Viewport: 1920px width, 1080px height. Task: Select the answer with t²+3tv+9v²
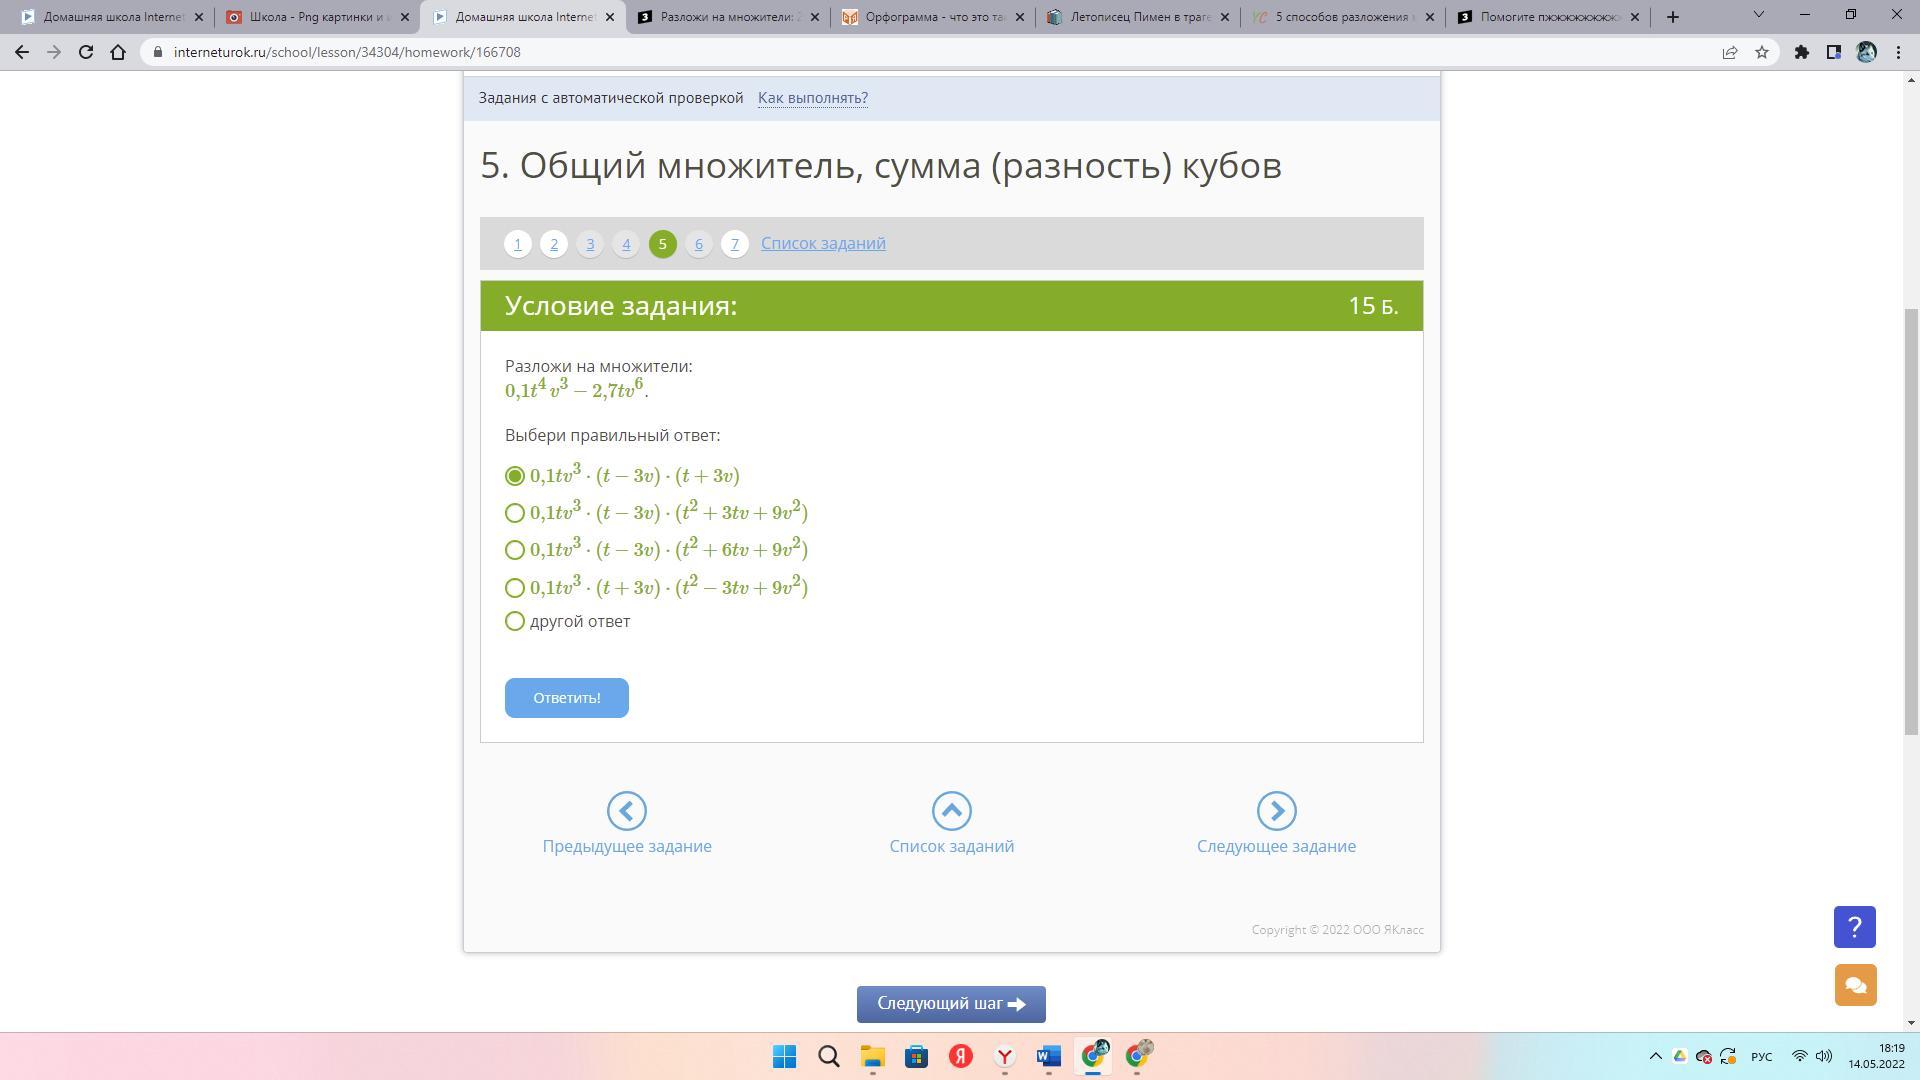(x=515, y=513)
